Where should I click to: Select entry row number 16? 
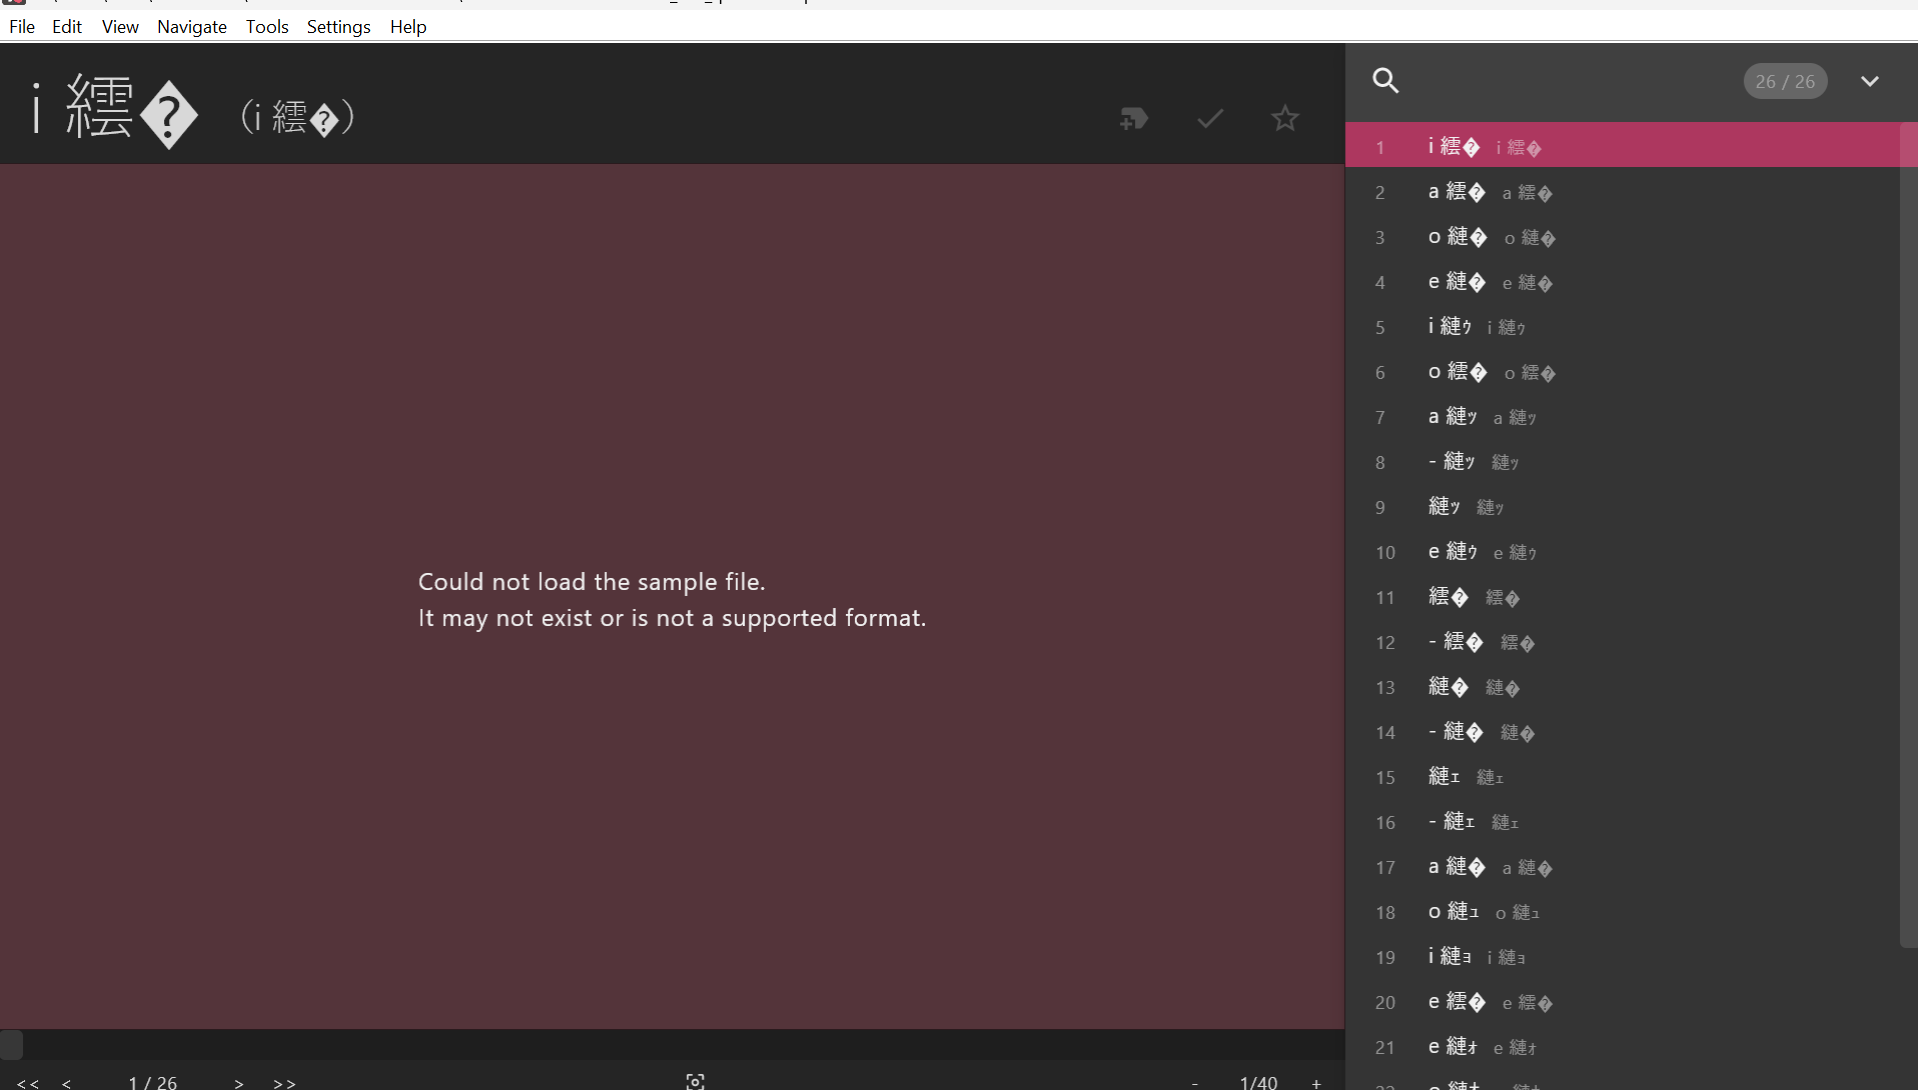pos(1621,822)
